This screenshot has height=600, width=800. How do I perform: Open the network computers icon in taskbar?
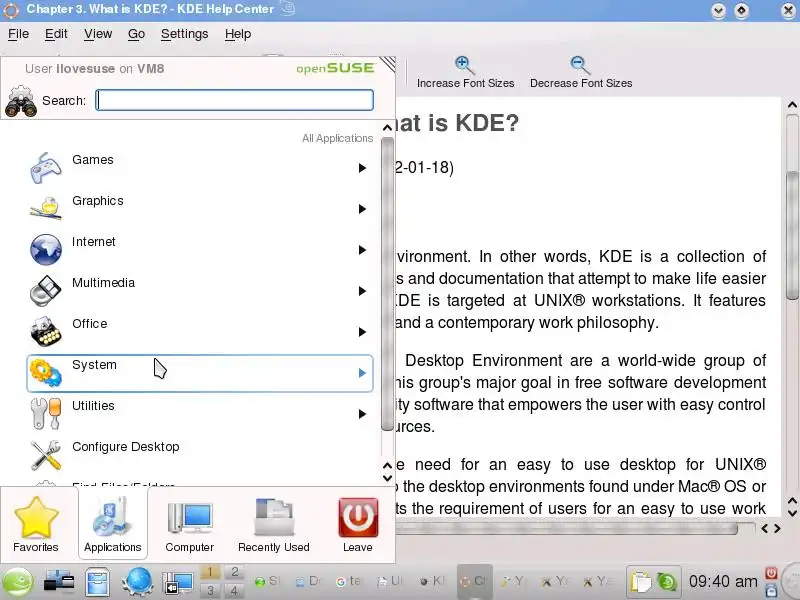click(x=59, y=582)
